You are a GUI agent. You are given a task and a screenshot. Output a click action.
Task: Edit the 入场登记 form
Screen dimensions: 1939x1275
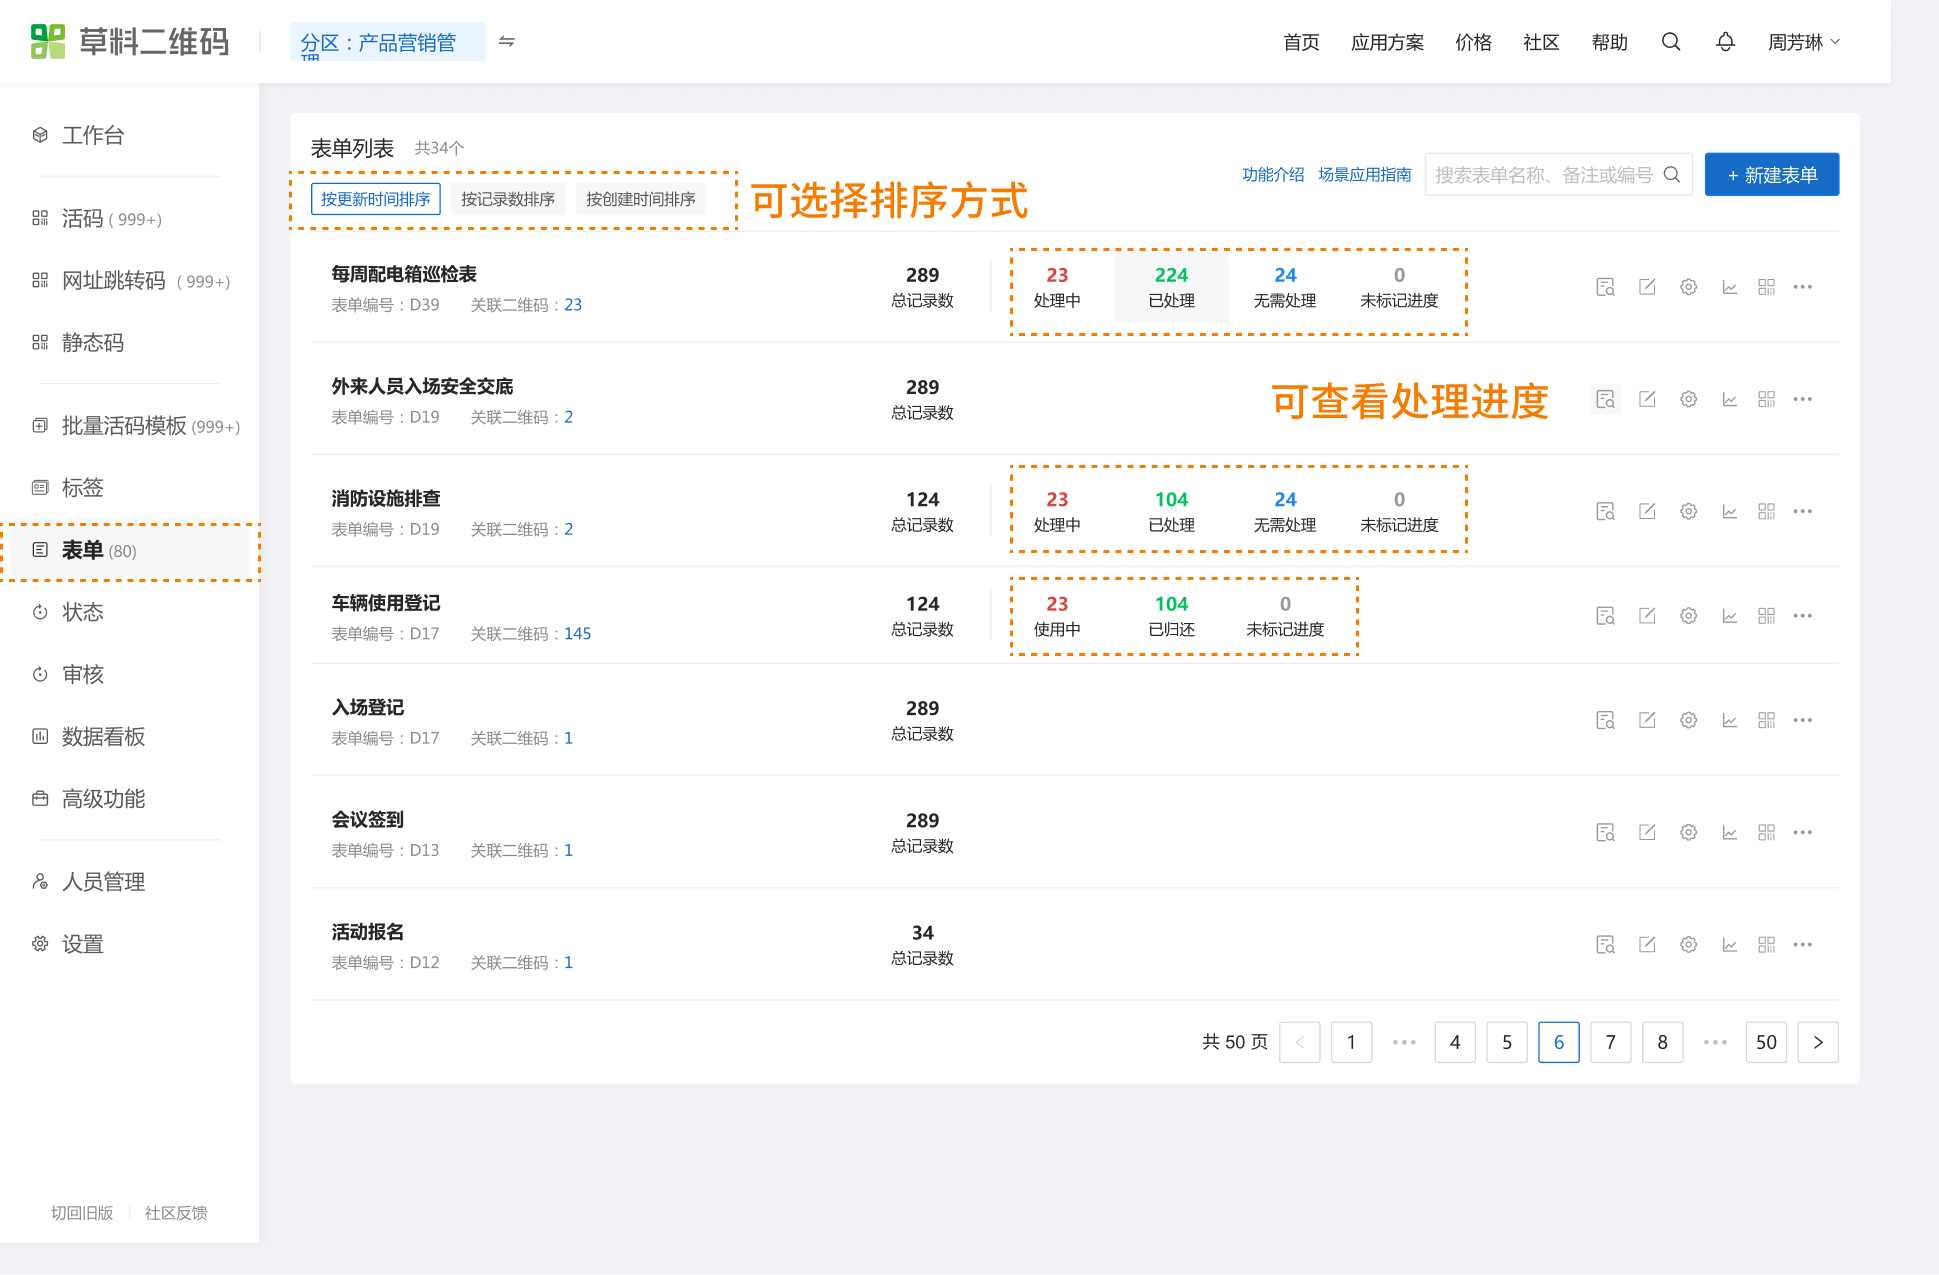click(x=1647, y=720)
